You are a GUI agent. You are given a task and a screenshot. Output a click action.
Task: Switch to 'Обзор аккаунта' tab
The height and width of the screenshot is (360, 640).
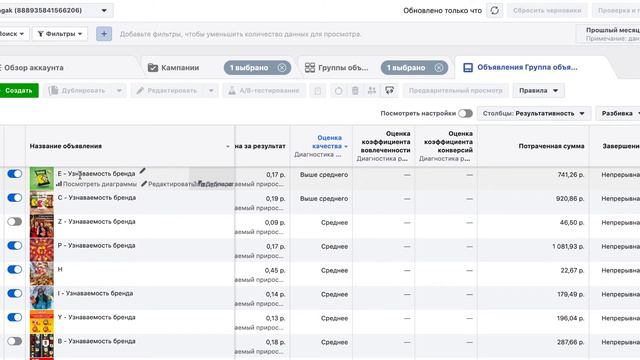[33, 68]
